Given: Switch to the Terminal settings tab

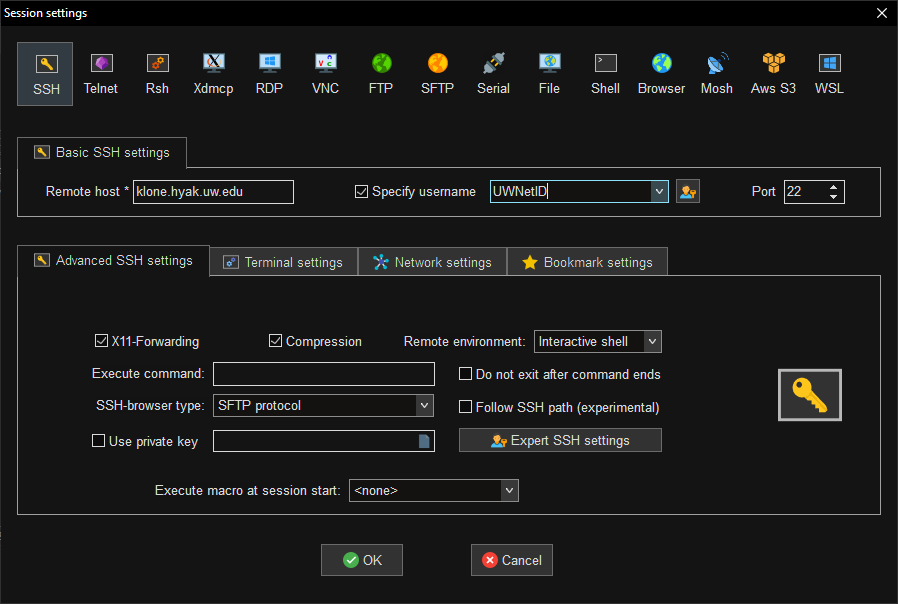Looking at the screenshot, I should coord(283,262).
